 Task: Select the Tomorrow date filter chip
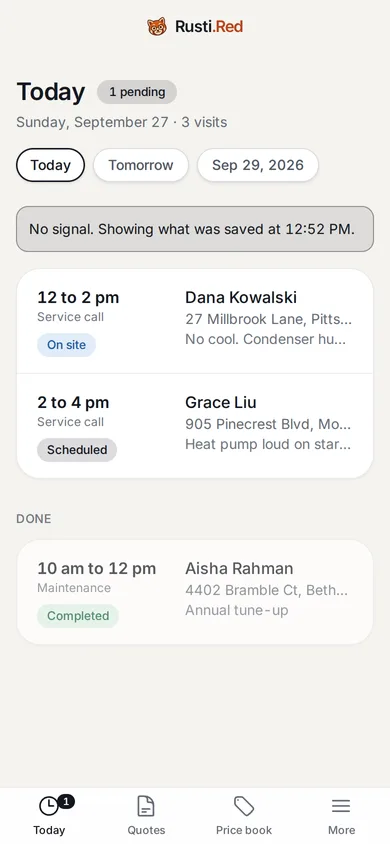141,165
